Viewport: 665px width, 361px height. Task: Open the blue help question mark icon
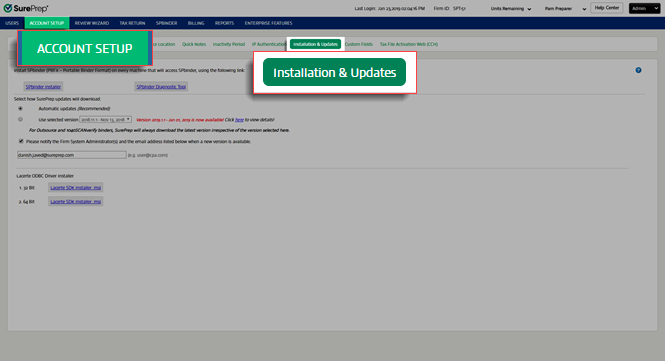[638, 70]
